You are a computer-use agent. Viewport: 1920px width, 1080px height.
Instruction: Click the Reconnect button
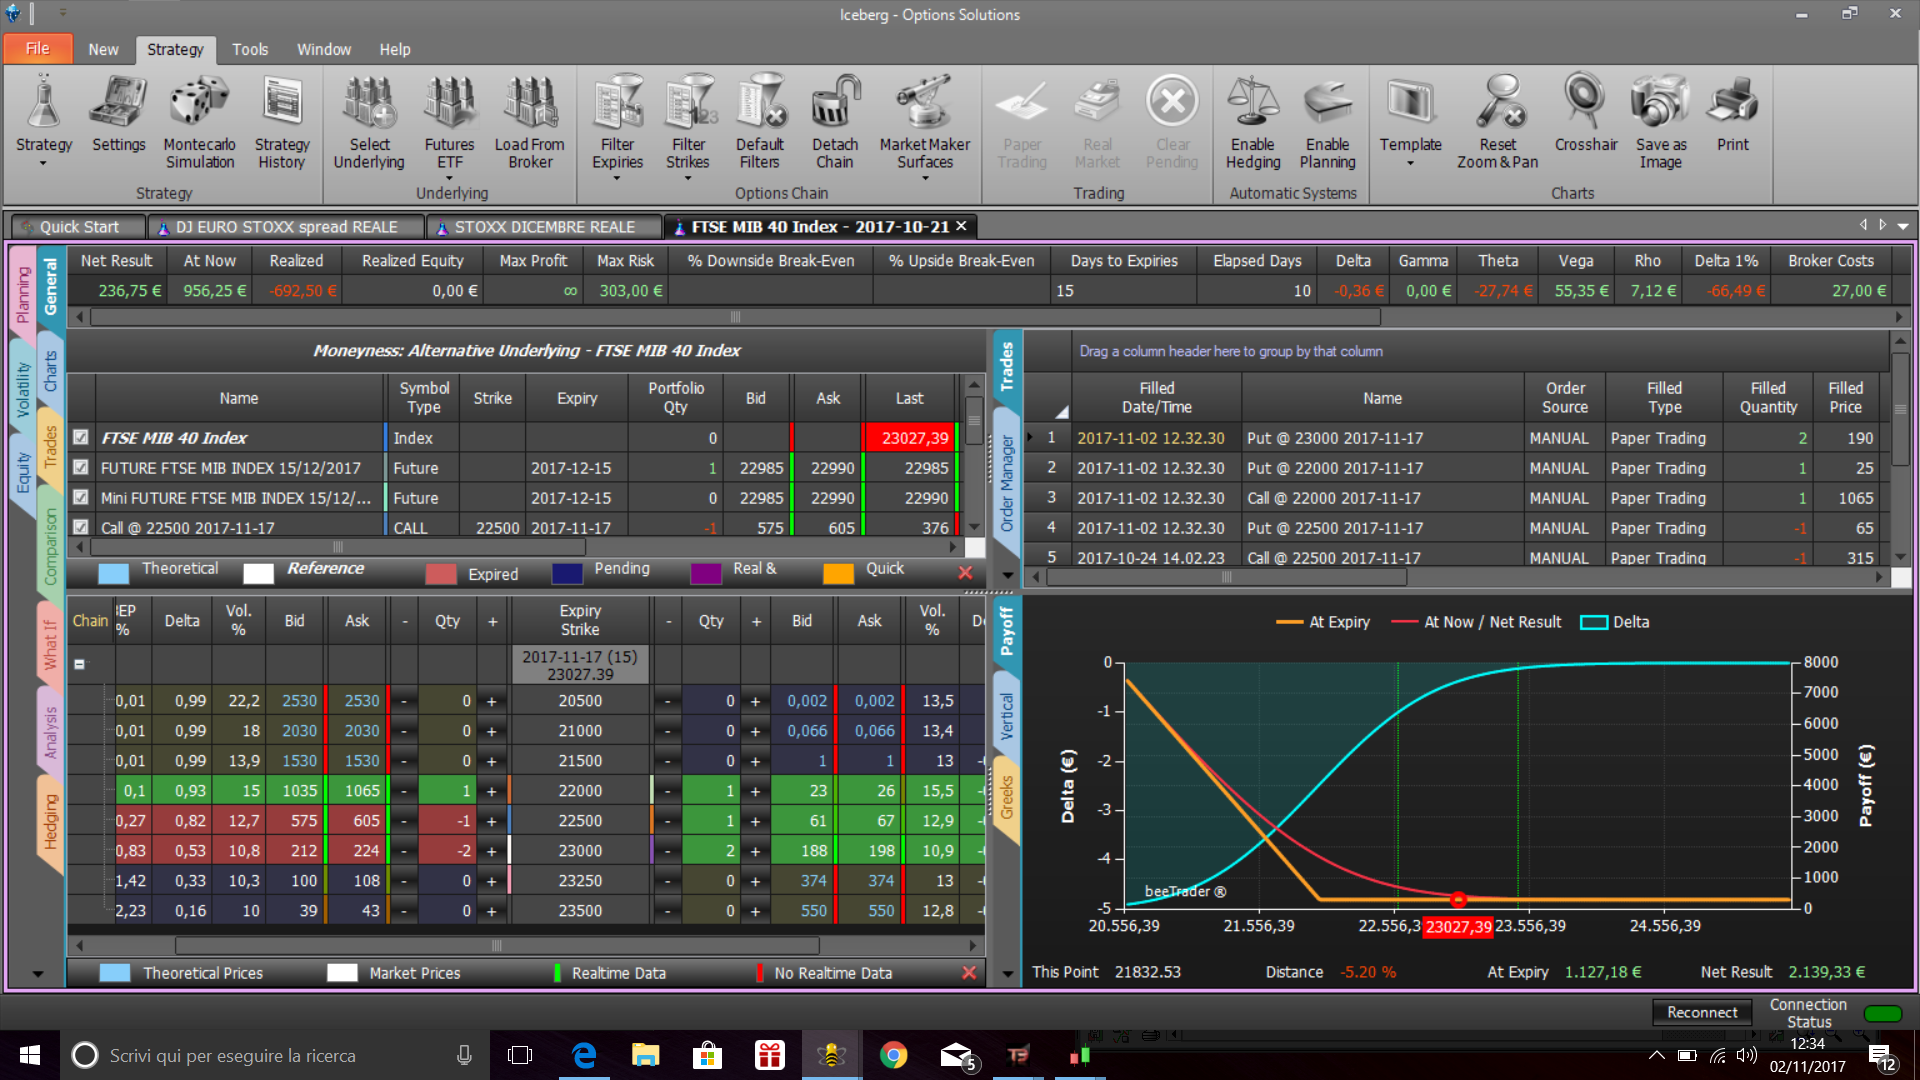[1702, 1012]
